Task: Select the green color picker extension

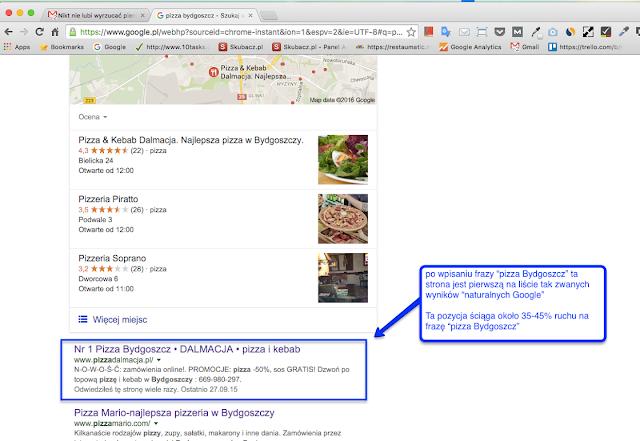Action: pos(536,32)
